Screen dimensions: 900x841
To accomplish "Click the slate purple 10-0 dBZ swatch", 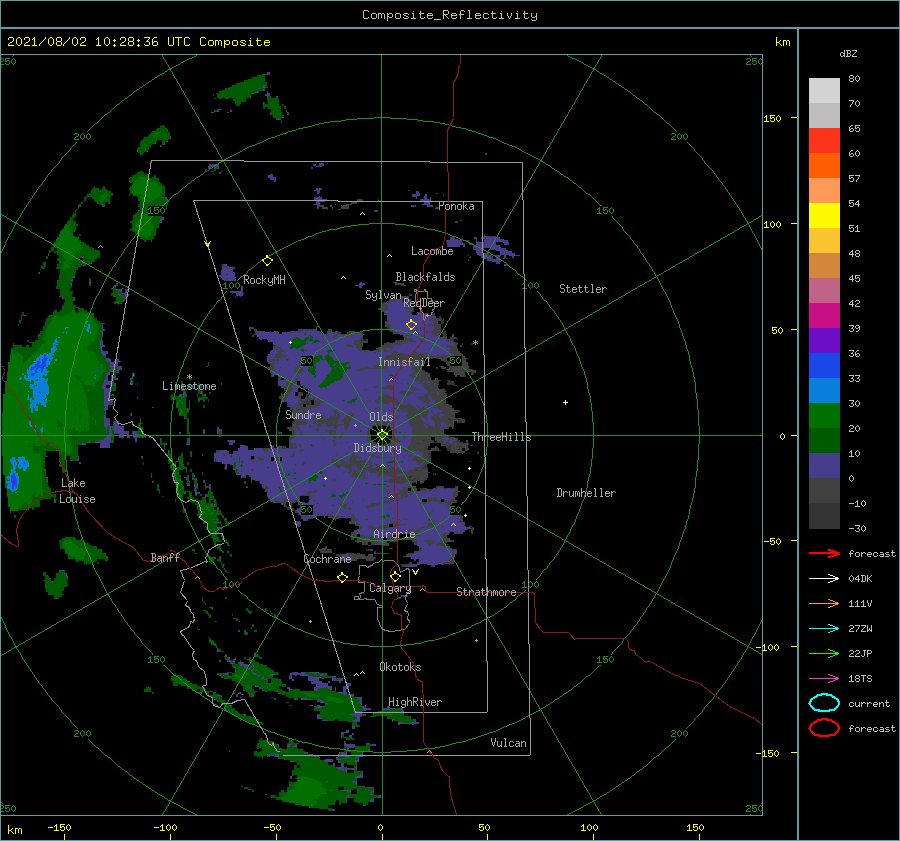I will pyautogui.click(x=824, y=466).
